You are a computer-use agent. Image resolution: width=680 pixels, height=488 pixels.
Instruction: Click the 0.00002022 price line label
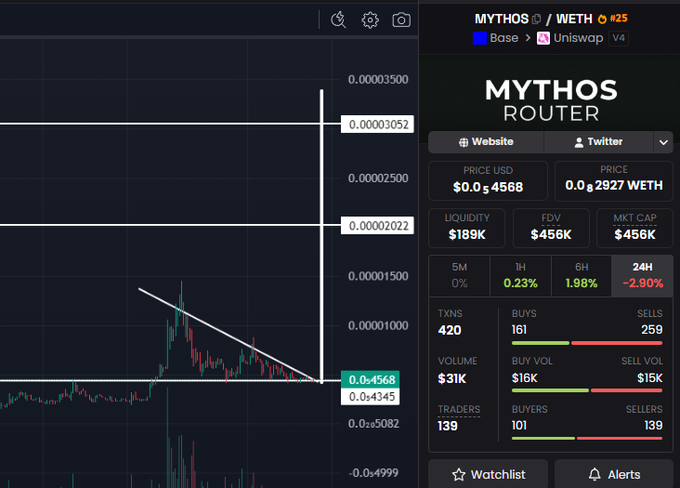point(377,226)
